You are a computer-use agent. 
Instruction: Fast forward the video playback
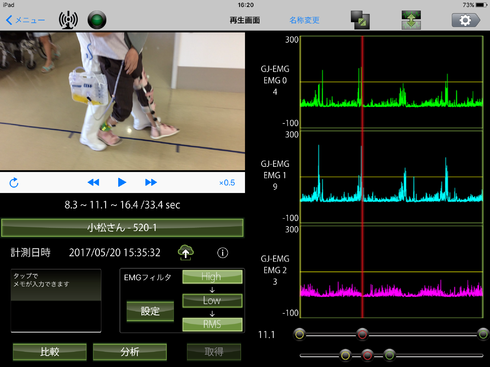click(151, 182)
